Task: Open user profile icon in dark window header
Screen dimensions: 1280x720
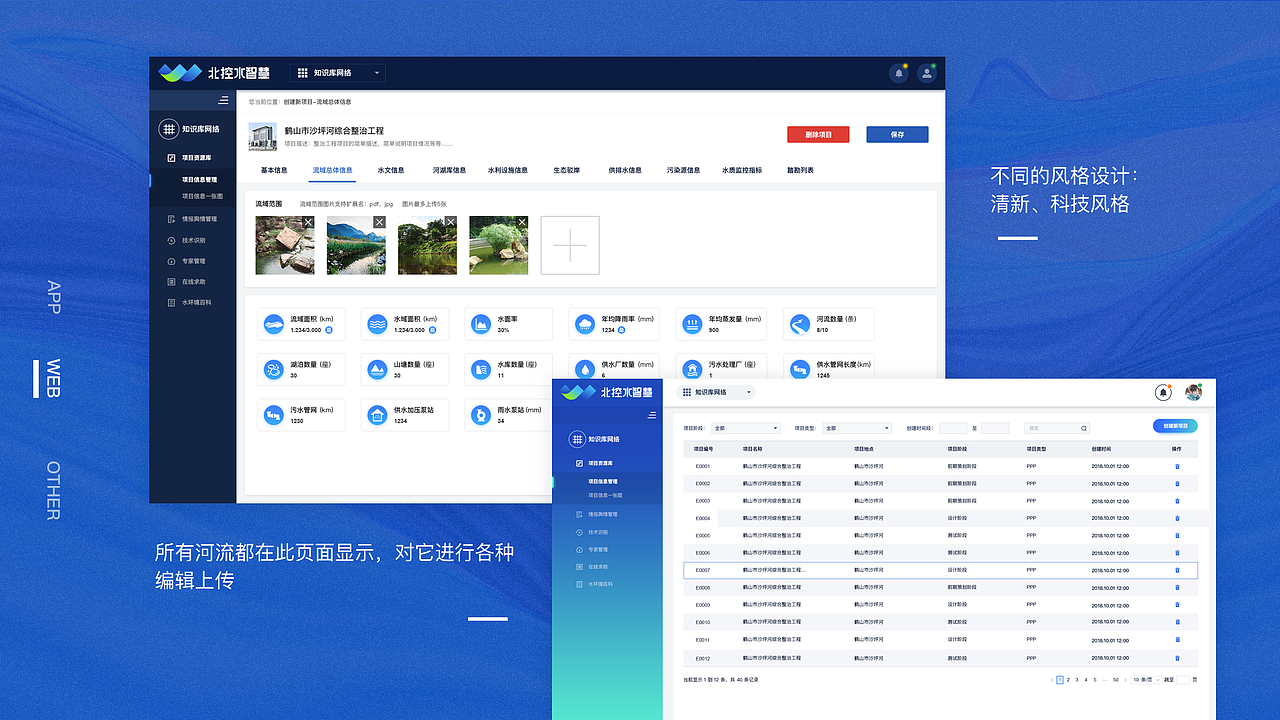Action: coord(927,73)
